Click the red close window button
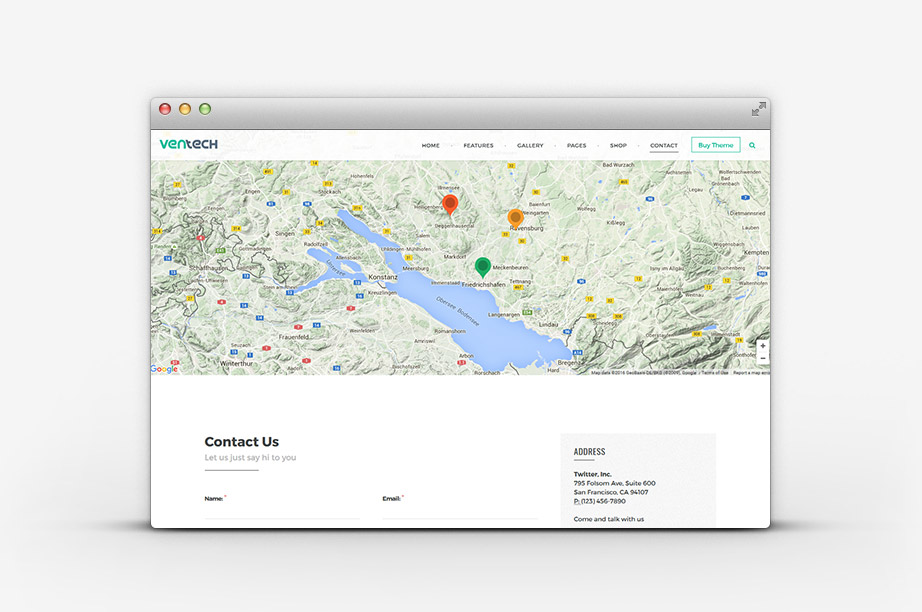 (165, 109)
